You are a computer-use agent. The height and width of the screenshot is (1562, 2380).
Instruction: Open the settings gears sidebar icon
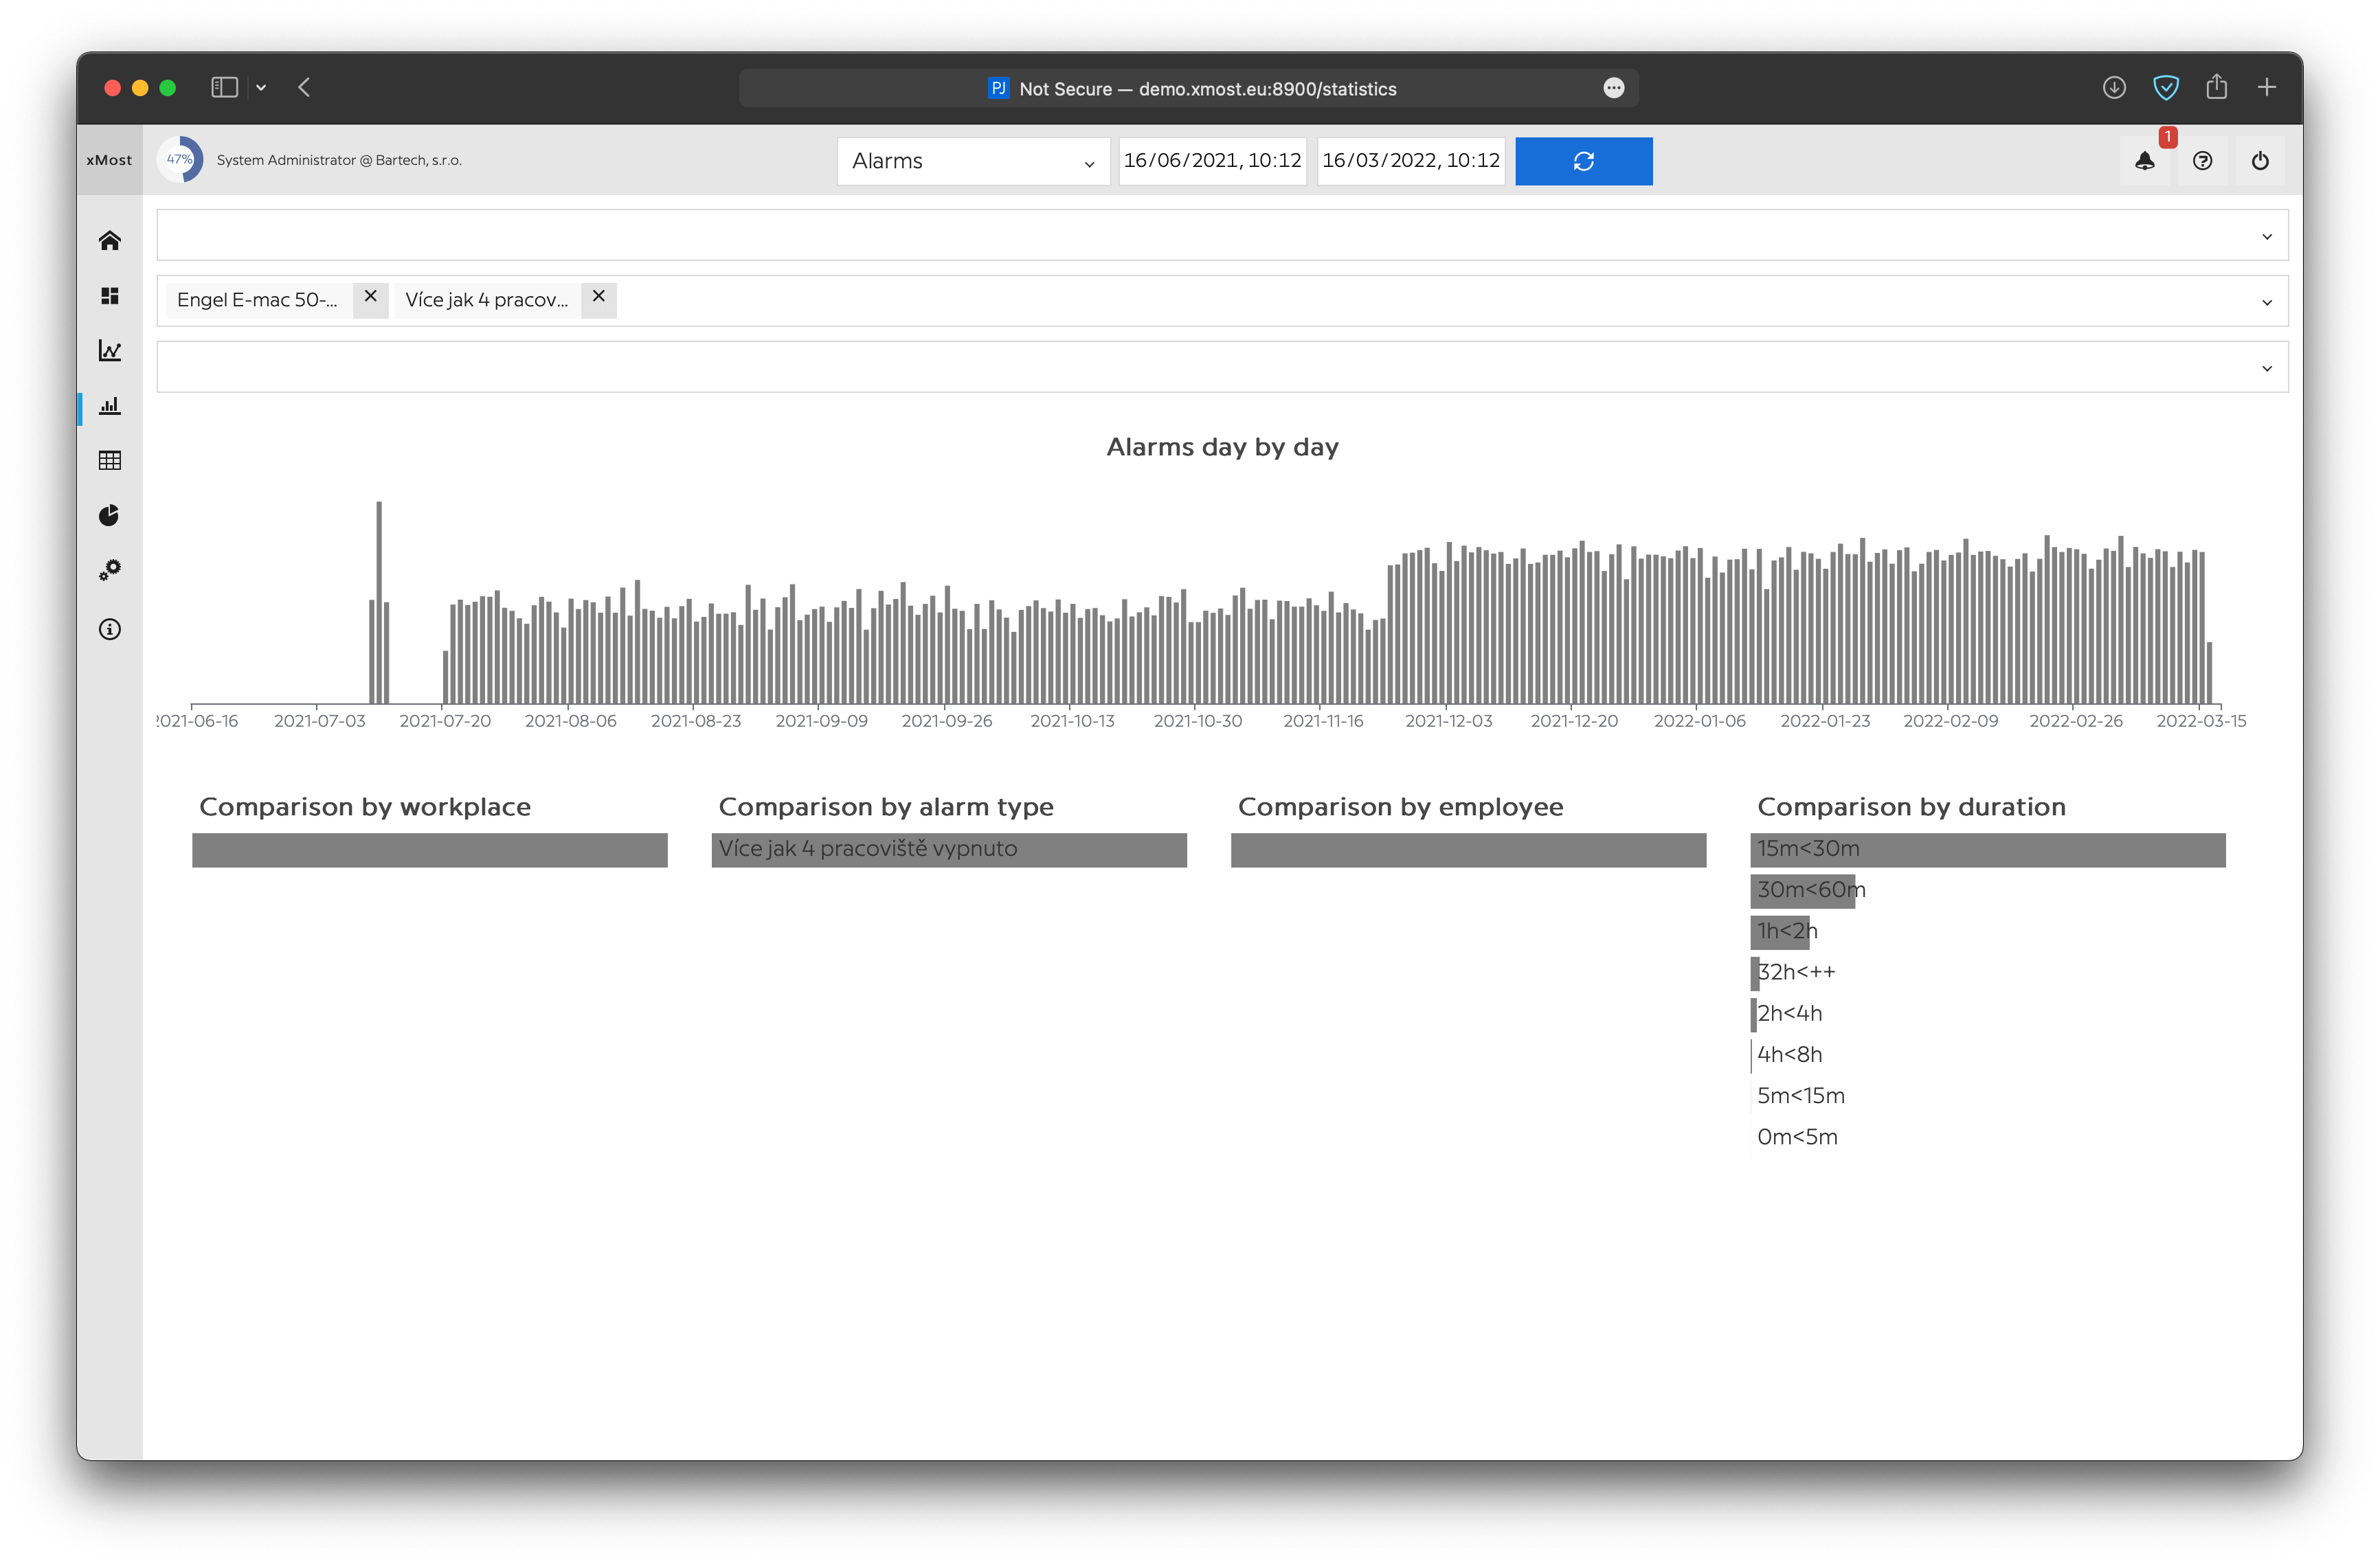click(110, 570)
